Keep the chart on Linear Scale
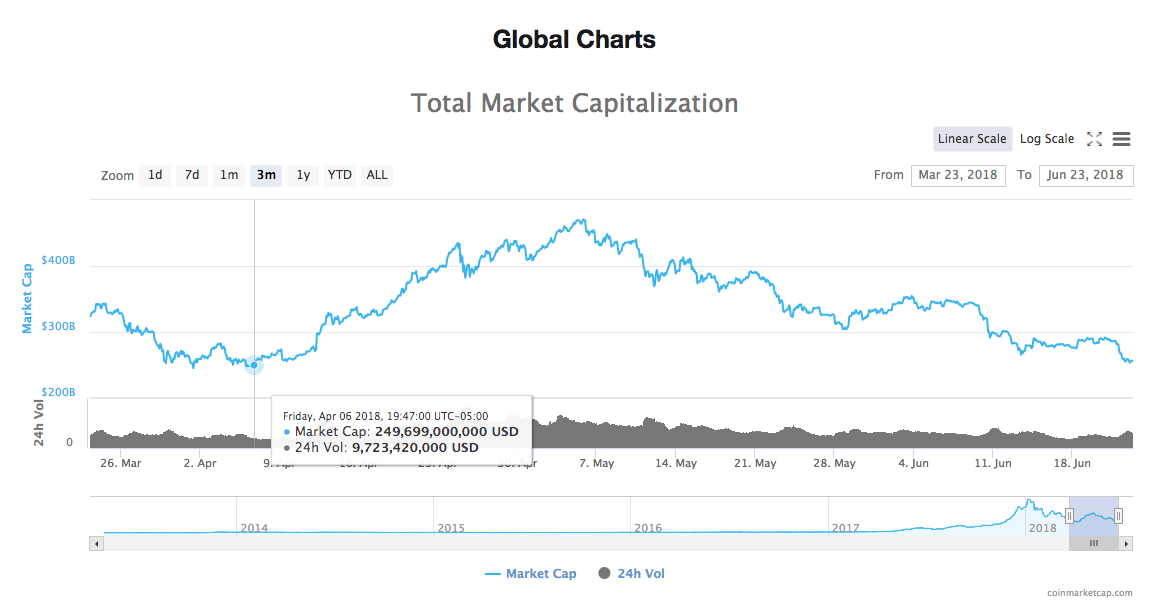The image size is (1157, 615). (971, 138)
